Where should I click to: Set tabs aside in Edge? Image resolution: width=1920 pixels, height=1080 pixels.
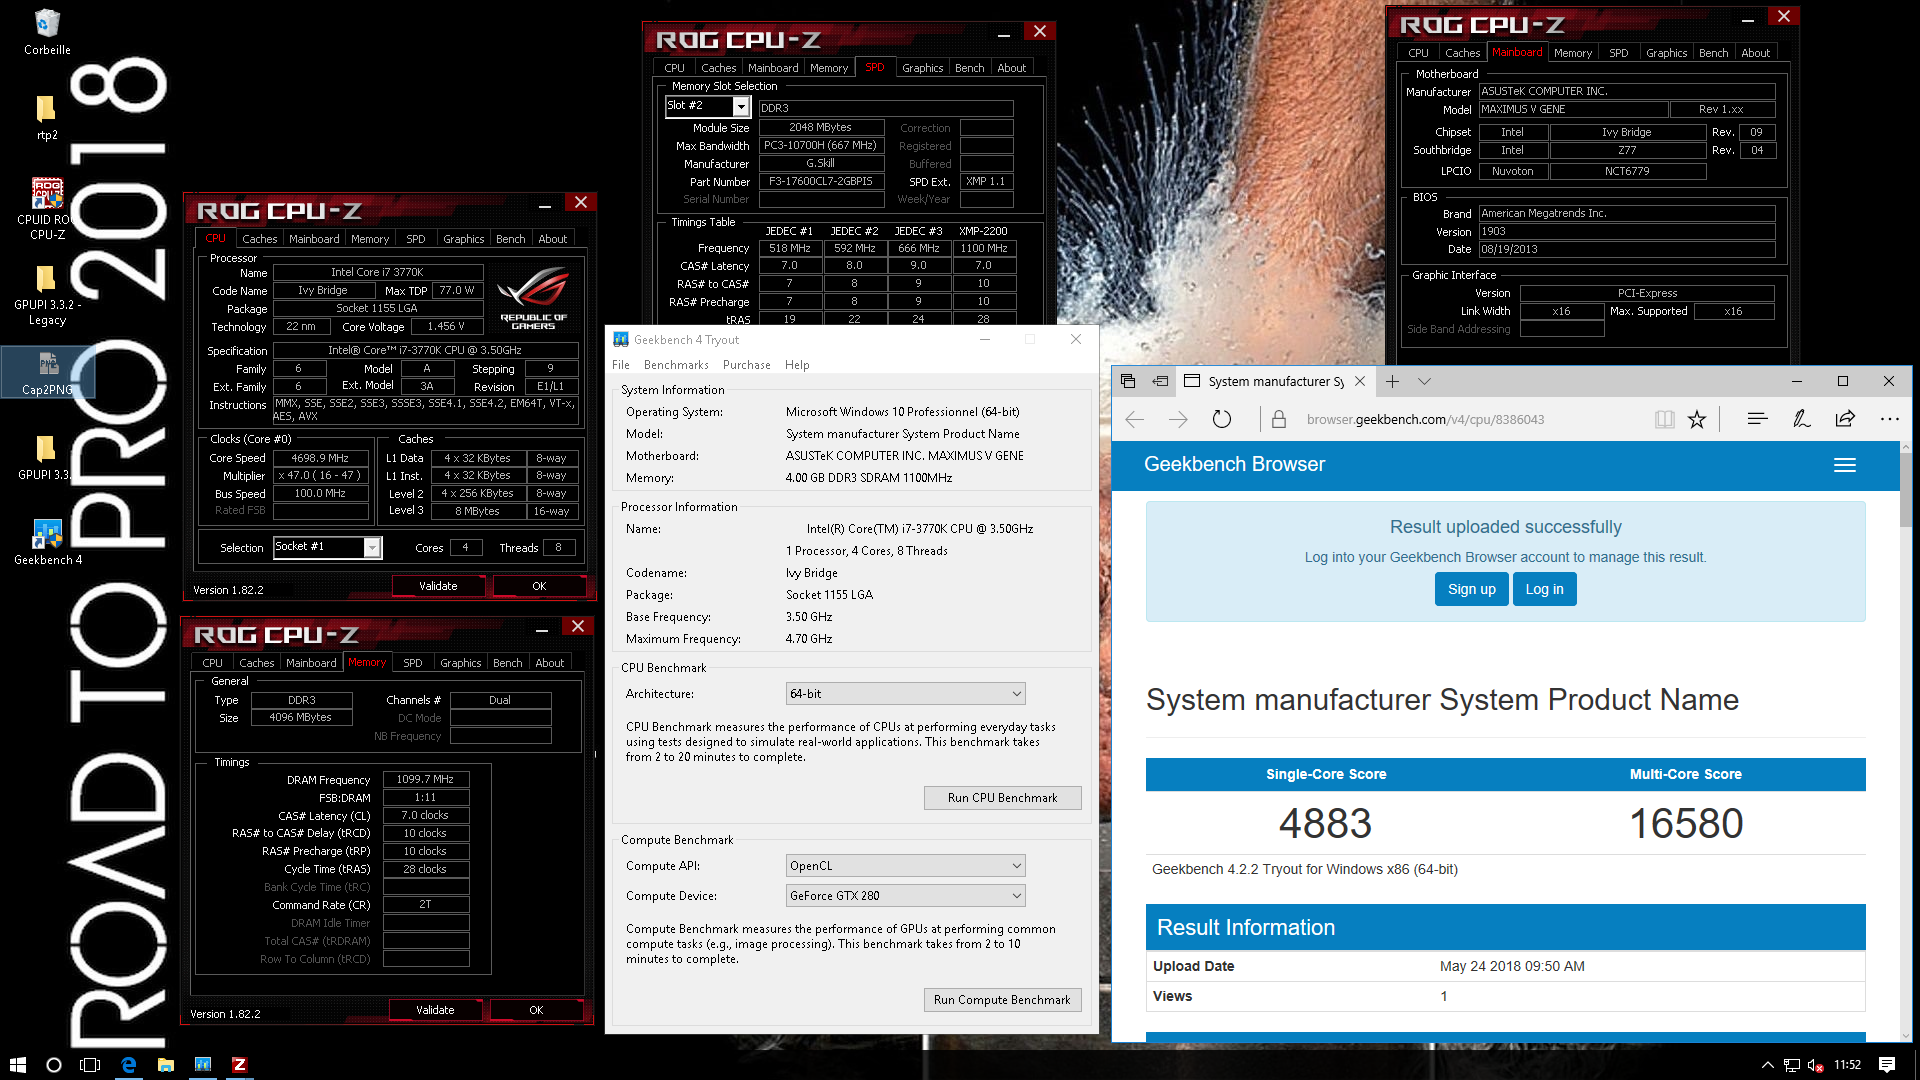pos(1160,381)
